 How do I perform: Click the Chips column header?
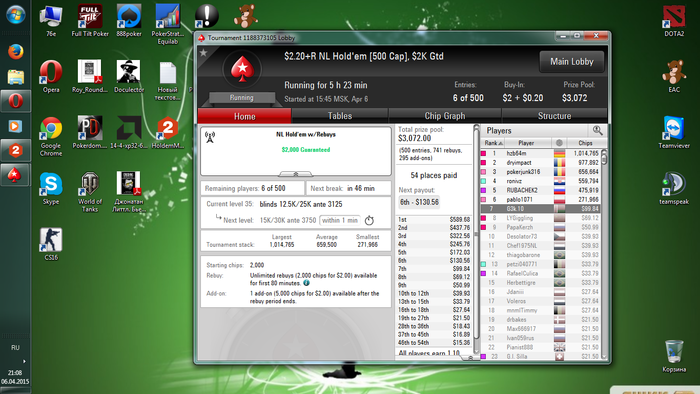click(585, 143)
